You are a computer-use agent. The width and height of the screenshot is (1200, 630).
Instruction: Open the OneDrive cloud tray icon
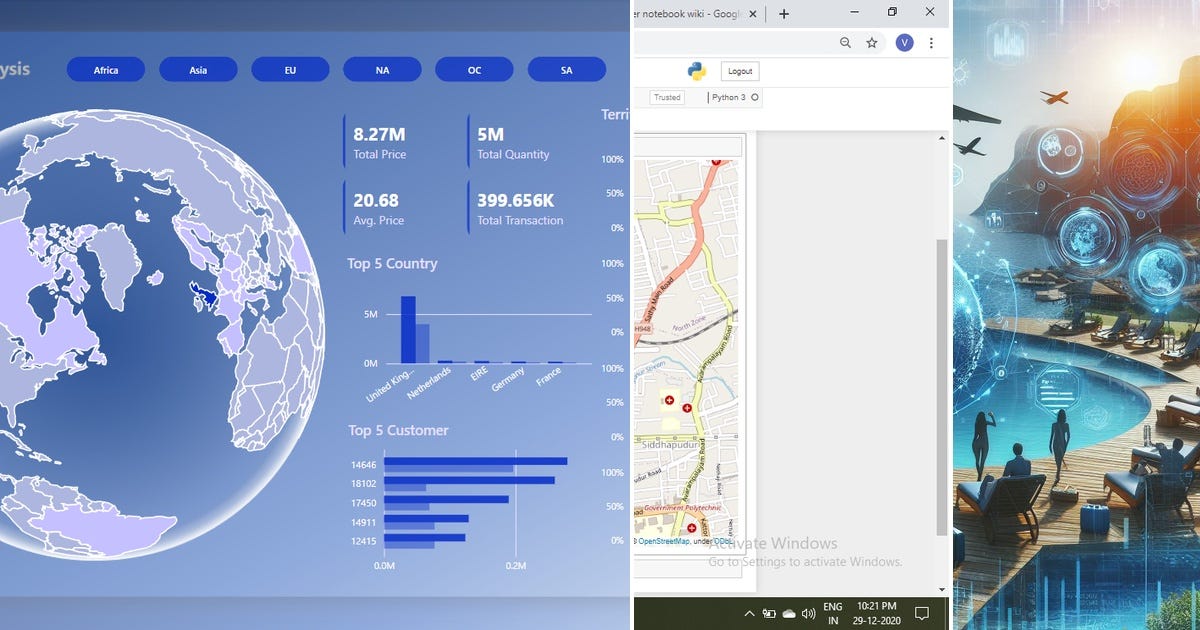(x=789, y=613)
